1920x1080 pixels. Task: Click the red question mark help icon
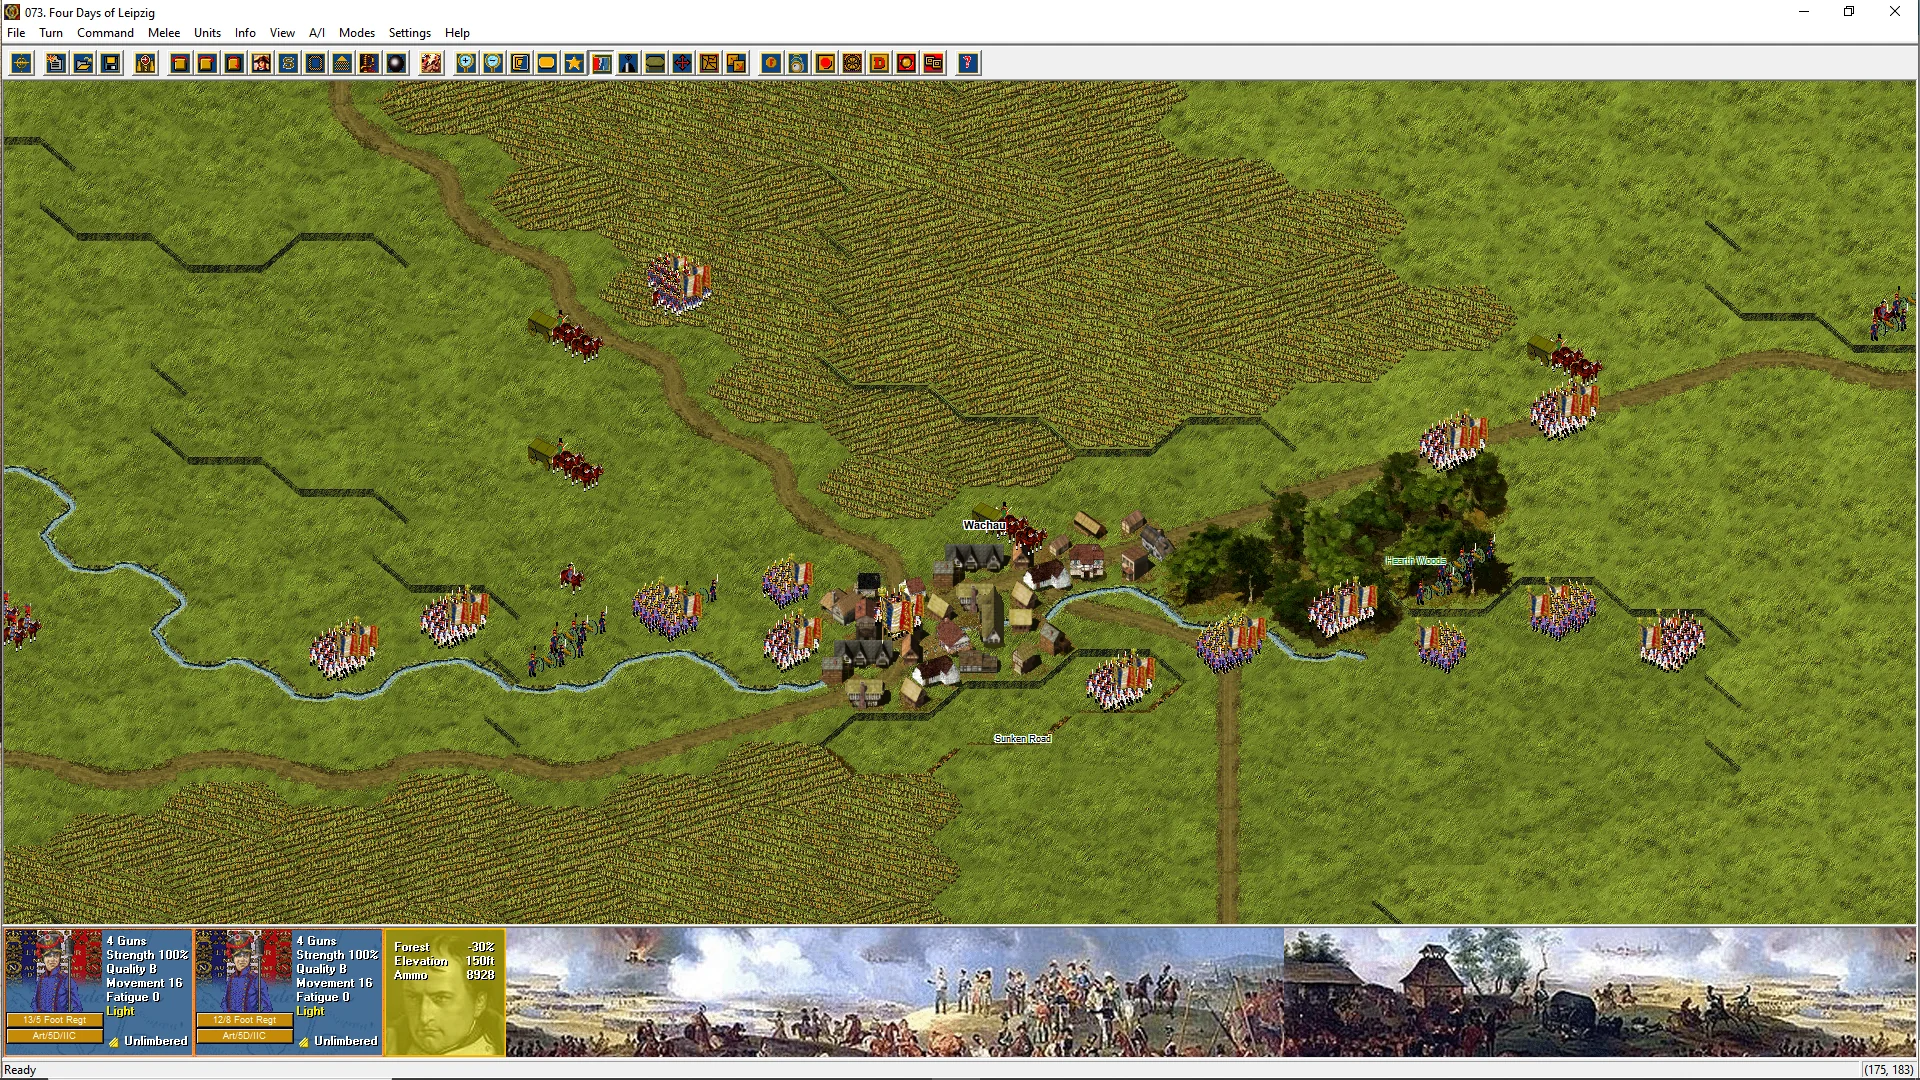pyautogui.click(x=967, y=63)
